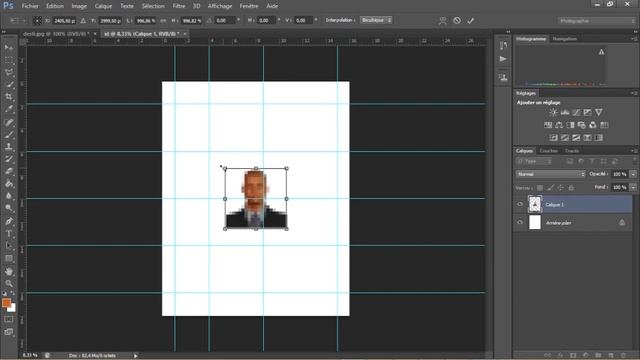Screen dimensions: 640x360
Task: Change screen mode from toolbox bottom
Action: pyautogui.click(x=9, y=332)
